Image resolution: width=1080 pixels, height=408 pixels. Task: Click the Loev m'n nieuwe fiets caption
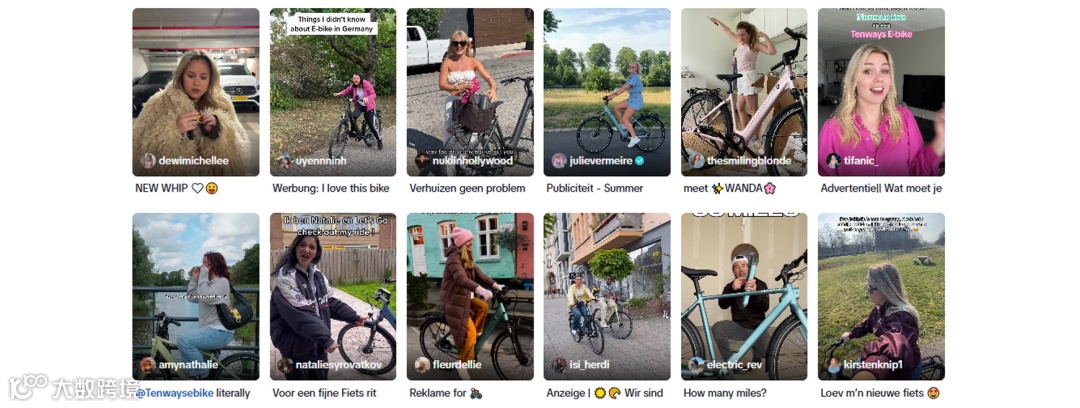pyautogui.click(x=880, y=393)
